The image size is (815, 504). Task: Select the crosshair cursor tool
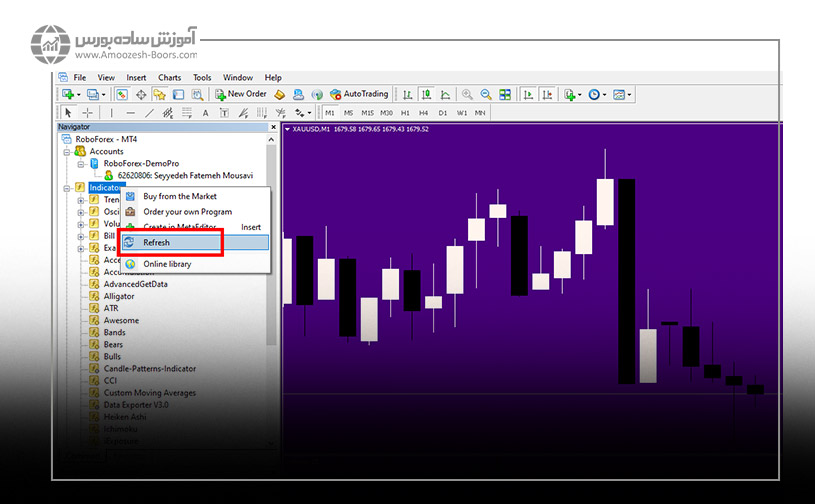click(x=87, y=113)
